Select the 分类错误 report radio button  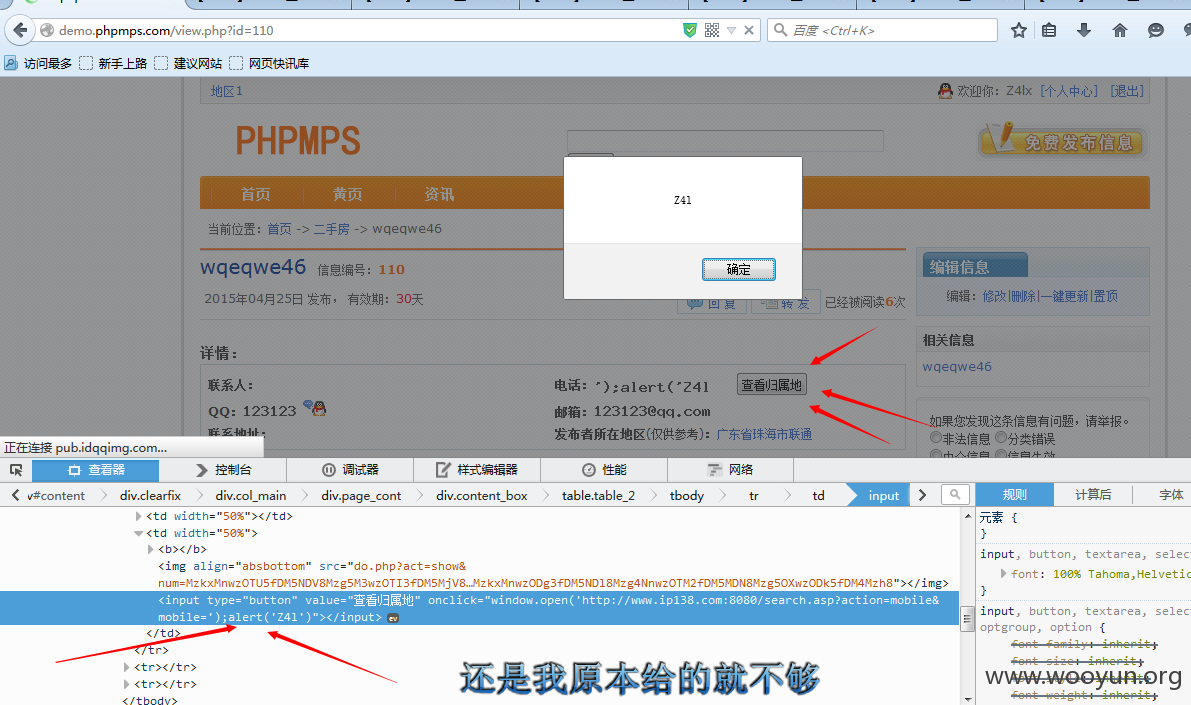point(1001,438)
